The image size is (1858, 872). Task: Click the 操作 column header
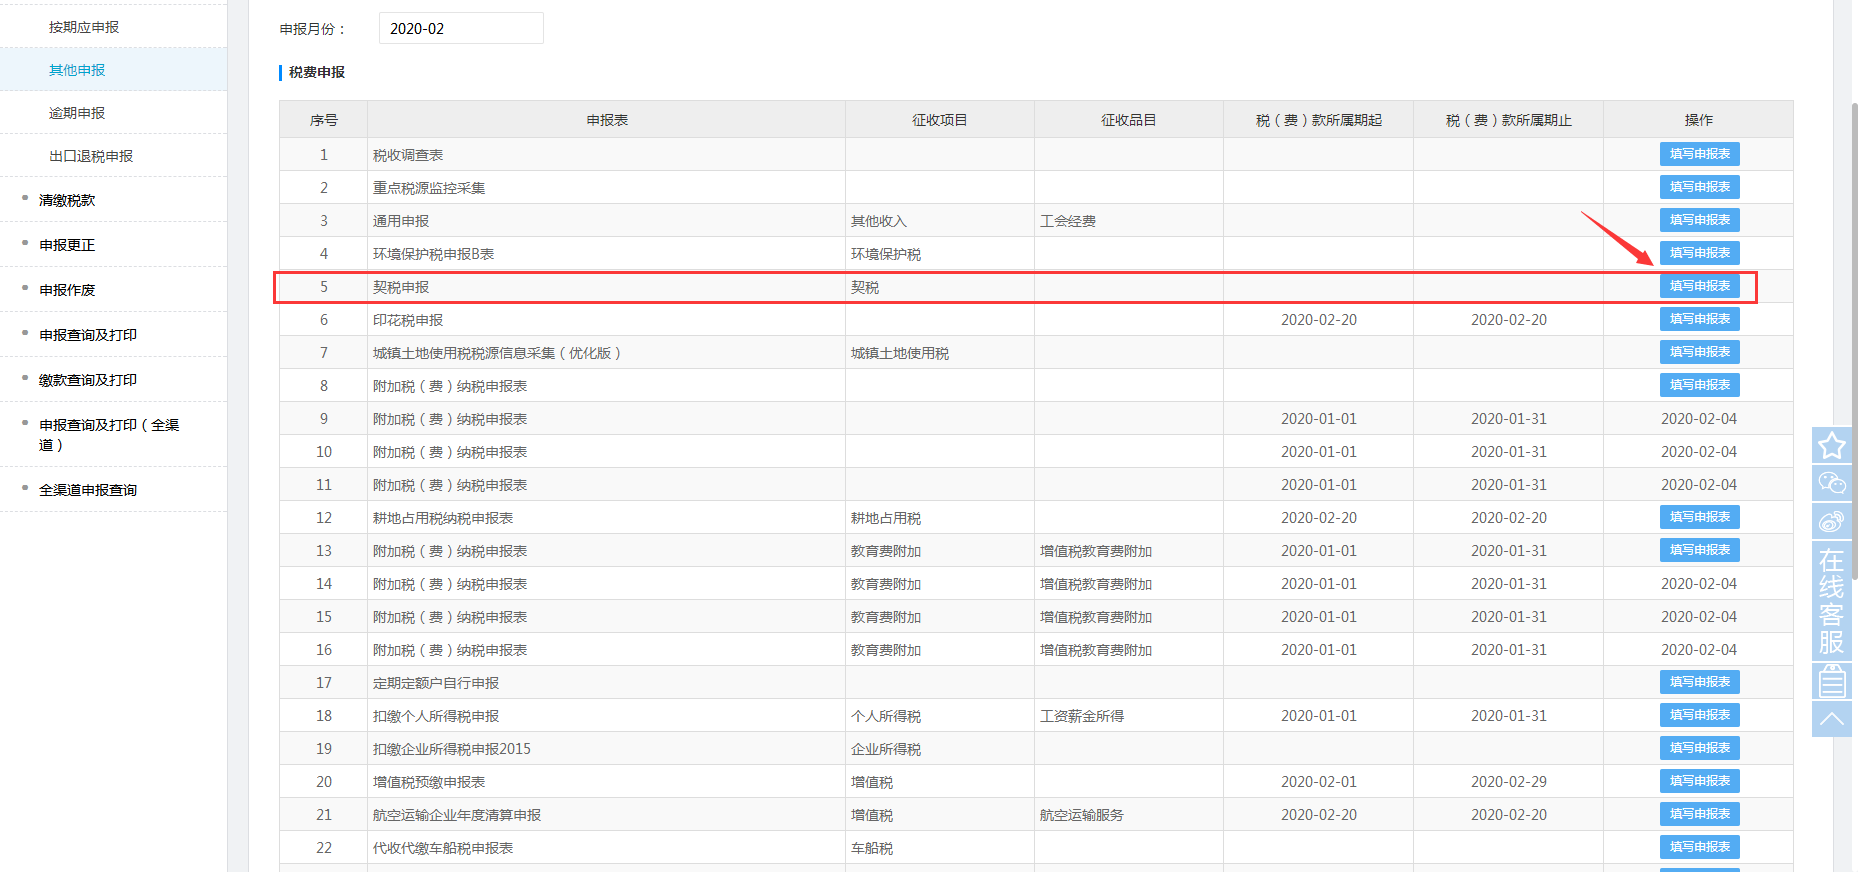[1698, 120]
